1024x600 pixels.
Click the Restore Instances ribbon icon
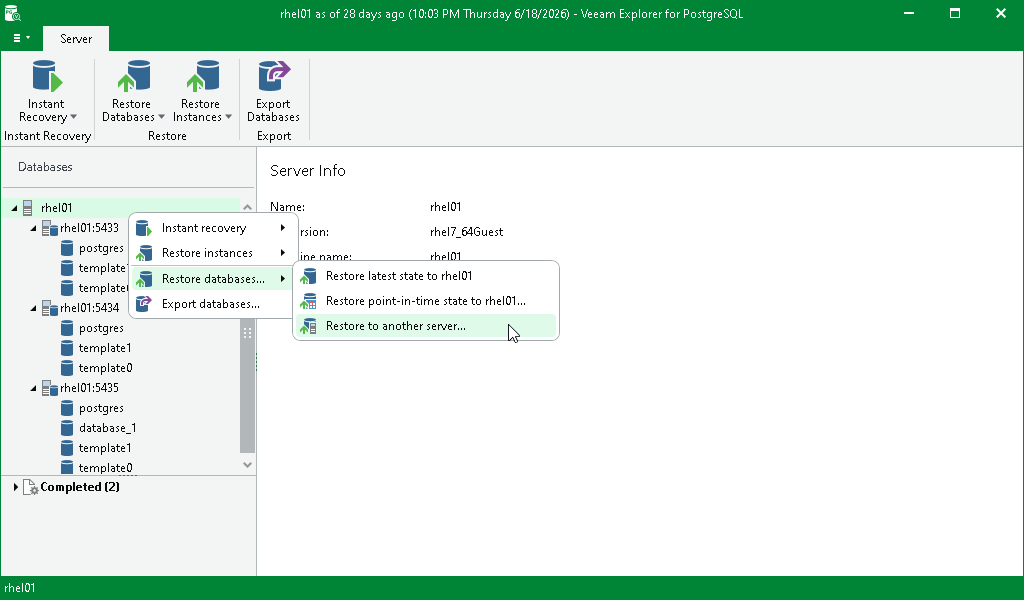[x=202, y=76]
